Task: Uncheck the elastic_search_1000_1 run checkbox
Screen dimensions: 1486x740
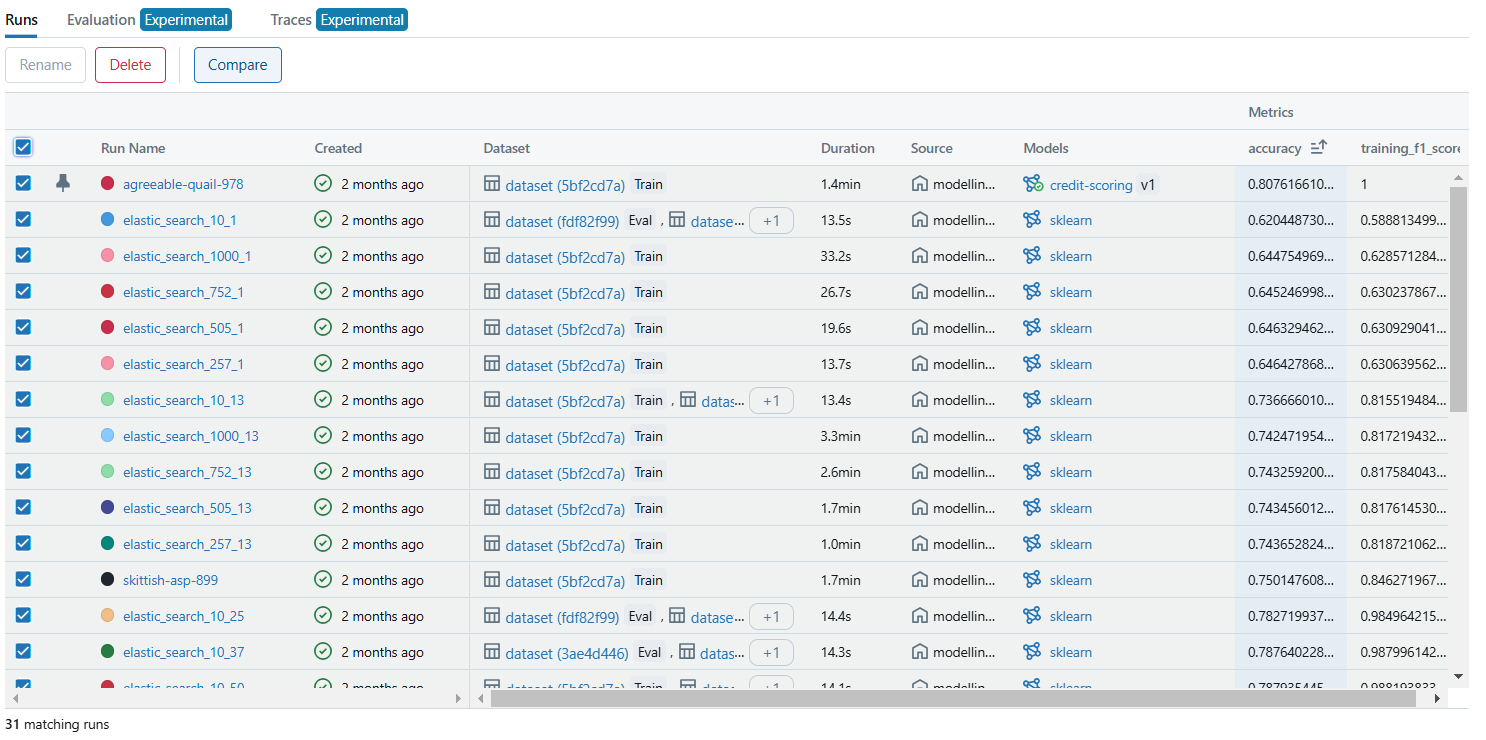Action: point(23,256)
